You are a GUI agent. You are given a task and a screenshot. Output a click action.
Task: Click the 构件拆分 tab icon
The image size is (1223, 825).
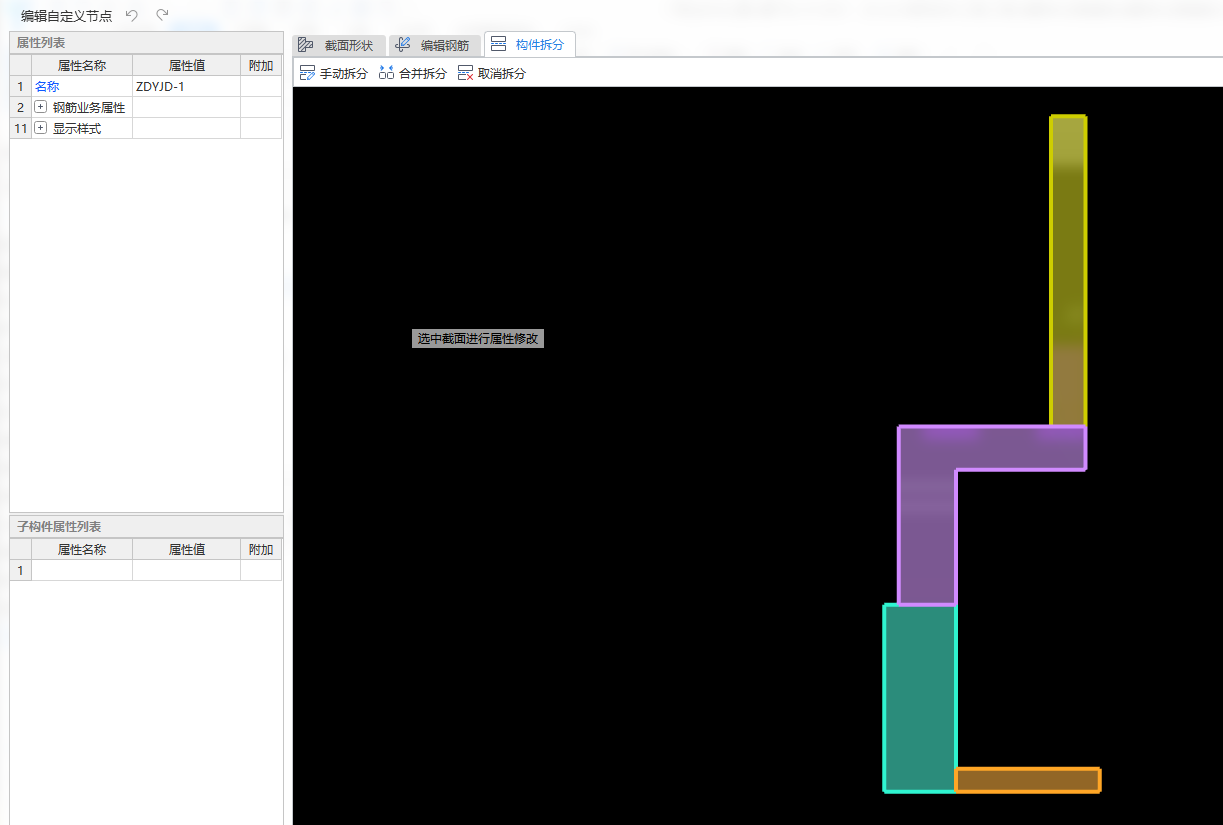tap(498, 44)
